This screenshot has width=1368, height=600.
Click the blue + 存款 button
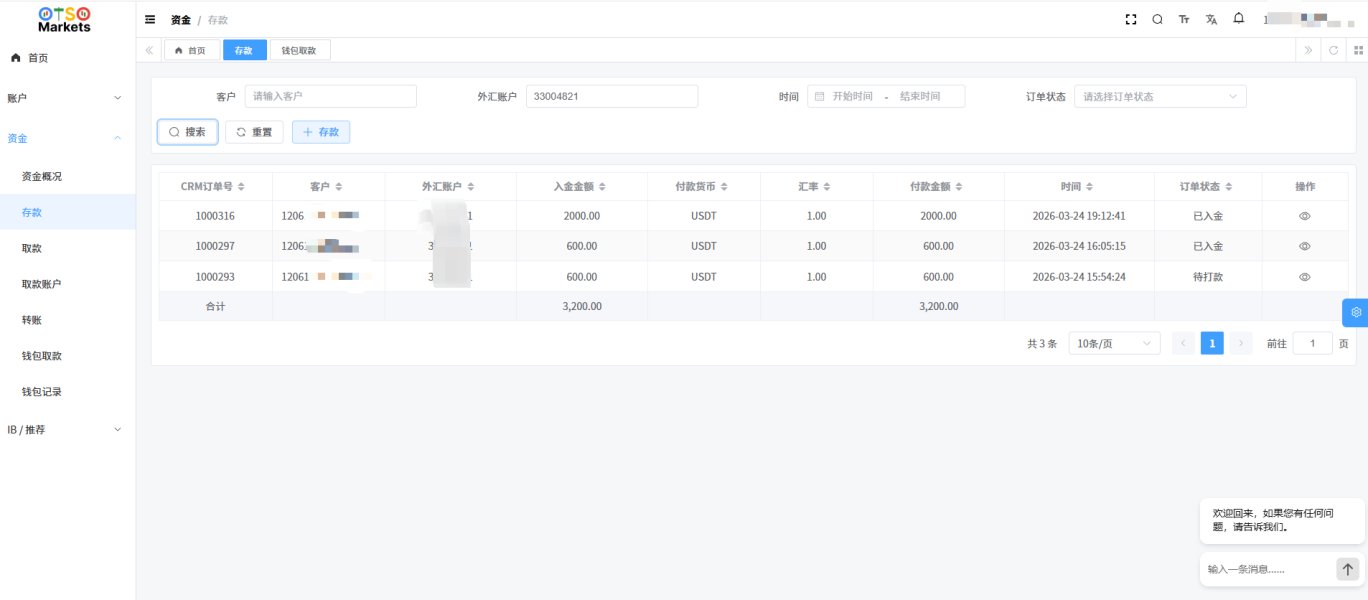coord(320,132)
